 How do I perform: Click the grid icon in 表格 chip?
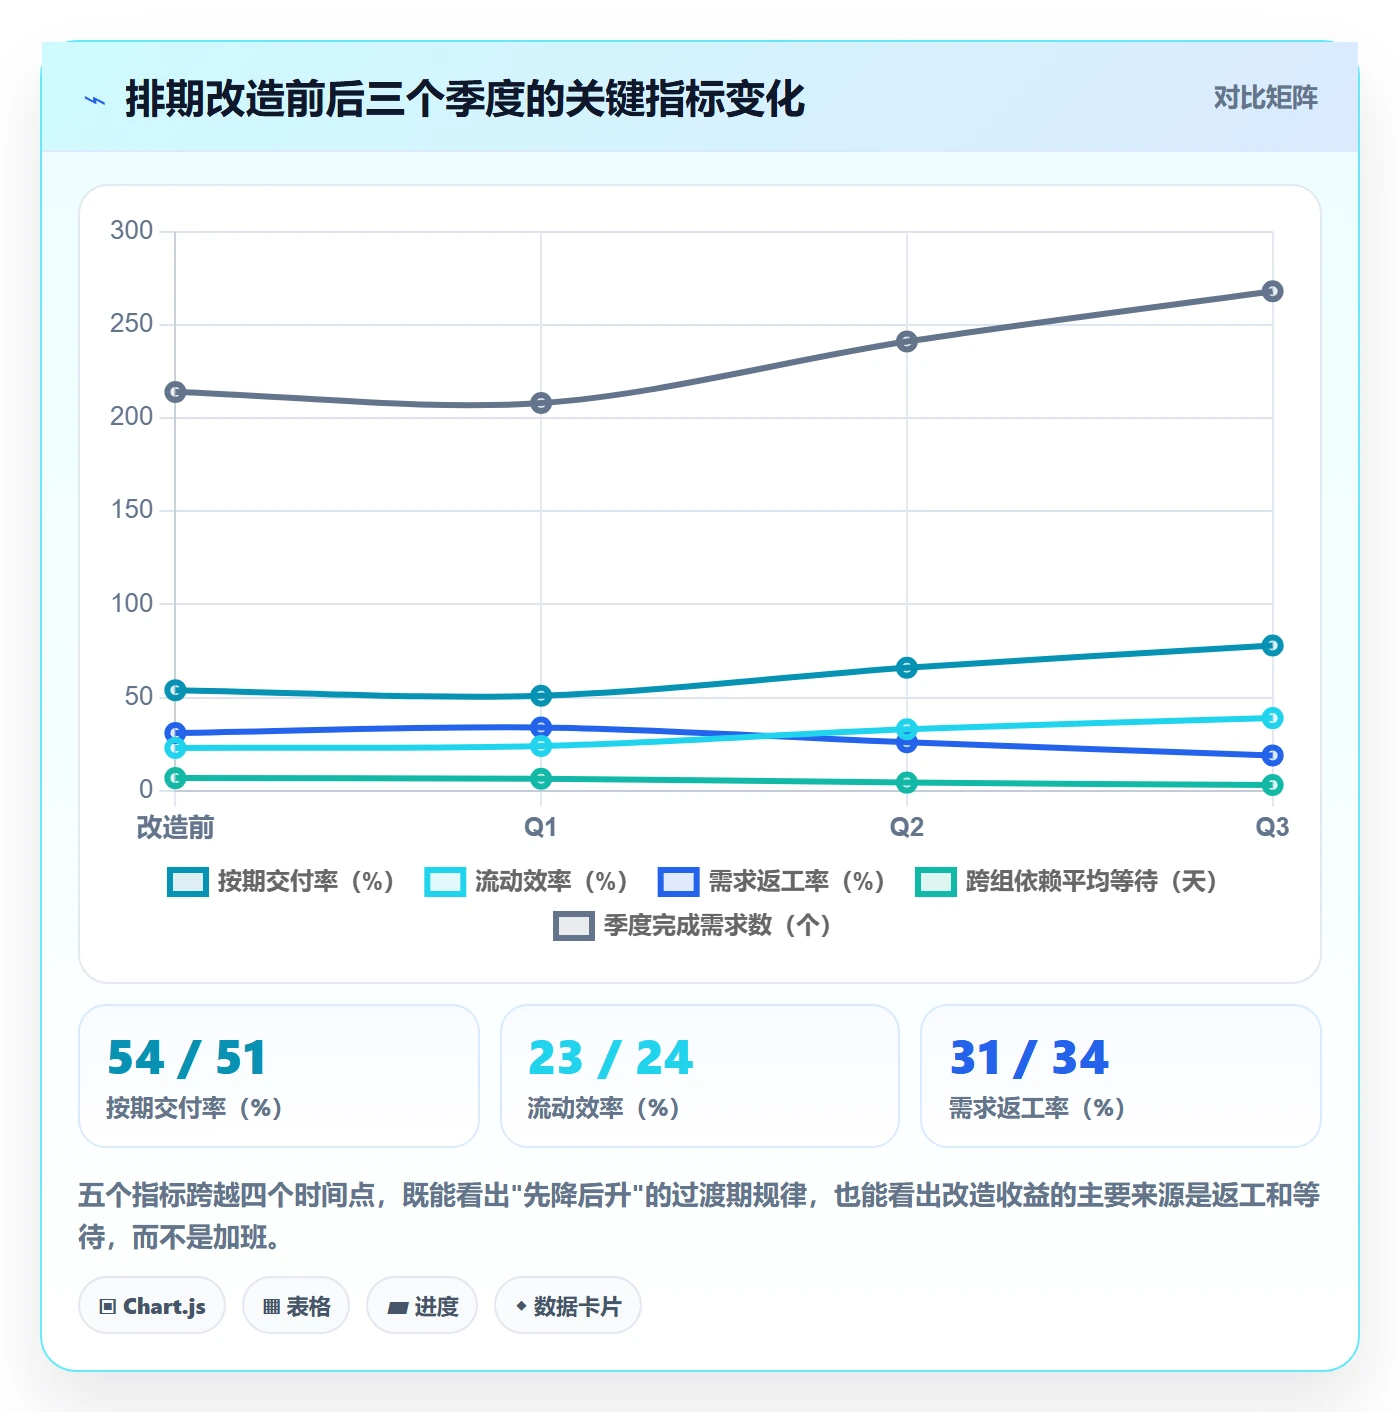click(271, 1307)
